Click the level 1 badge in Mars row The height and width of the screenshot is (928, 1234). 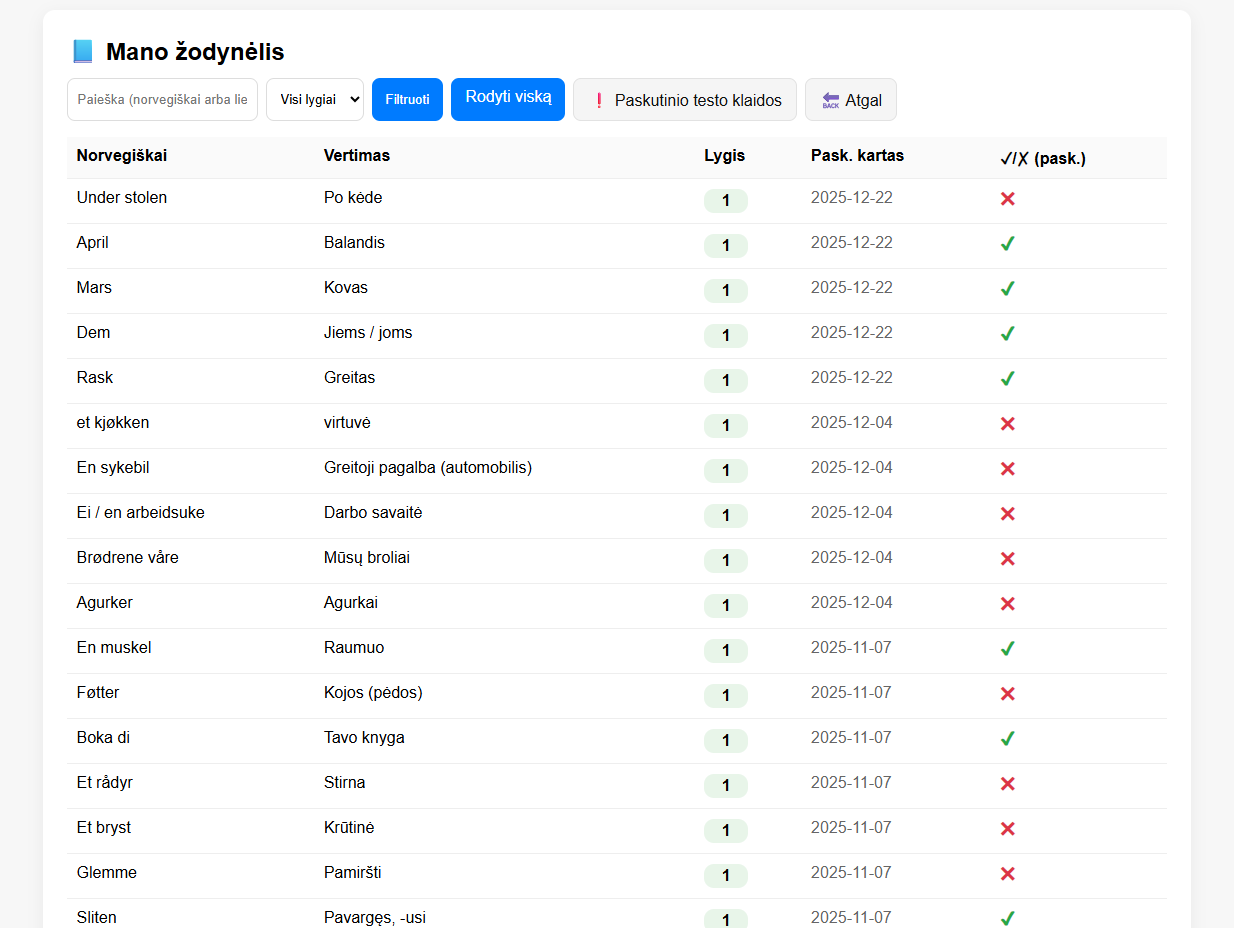pos(725,291)
